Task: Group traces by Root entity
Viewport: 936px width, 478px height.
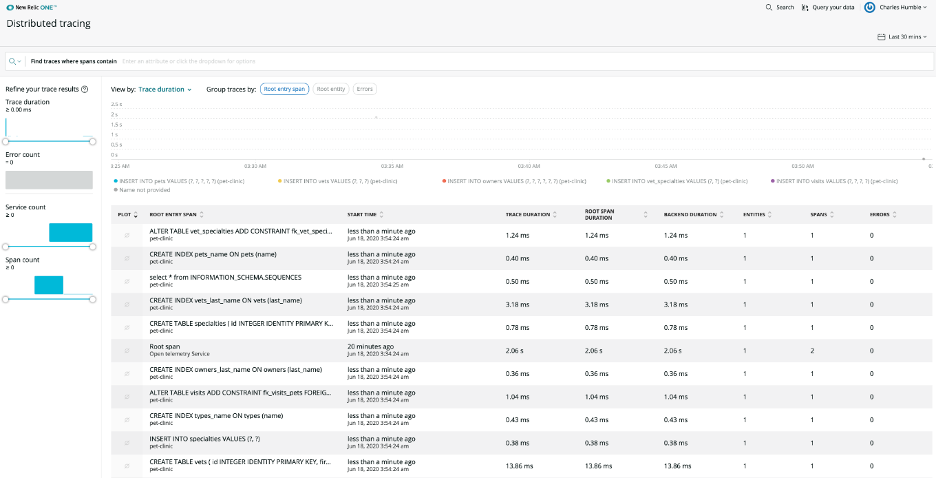Action: click(331, 90)
